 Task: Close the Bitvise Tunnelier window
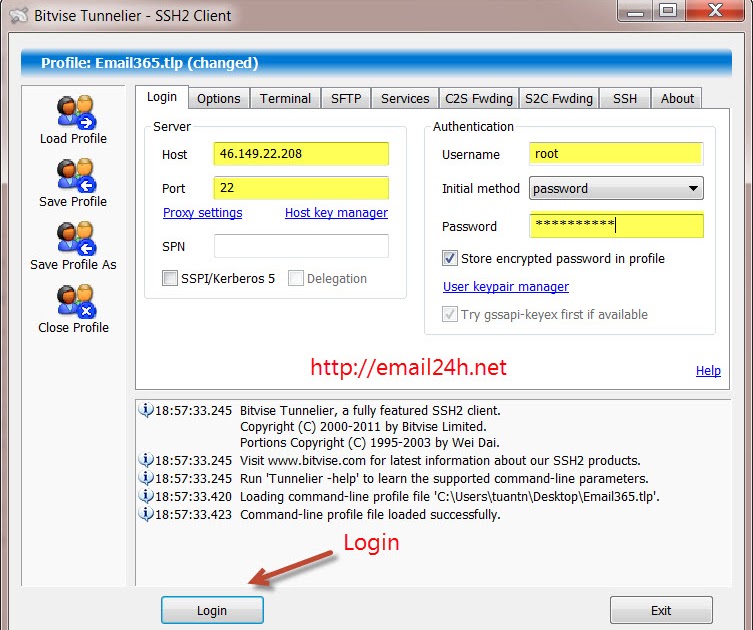pyautogui.click(x=715, y=11)
